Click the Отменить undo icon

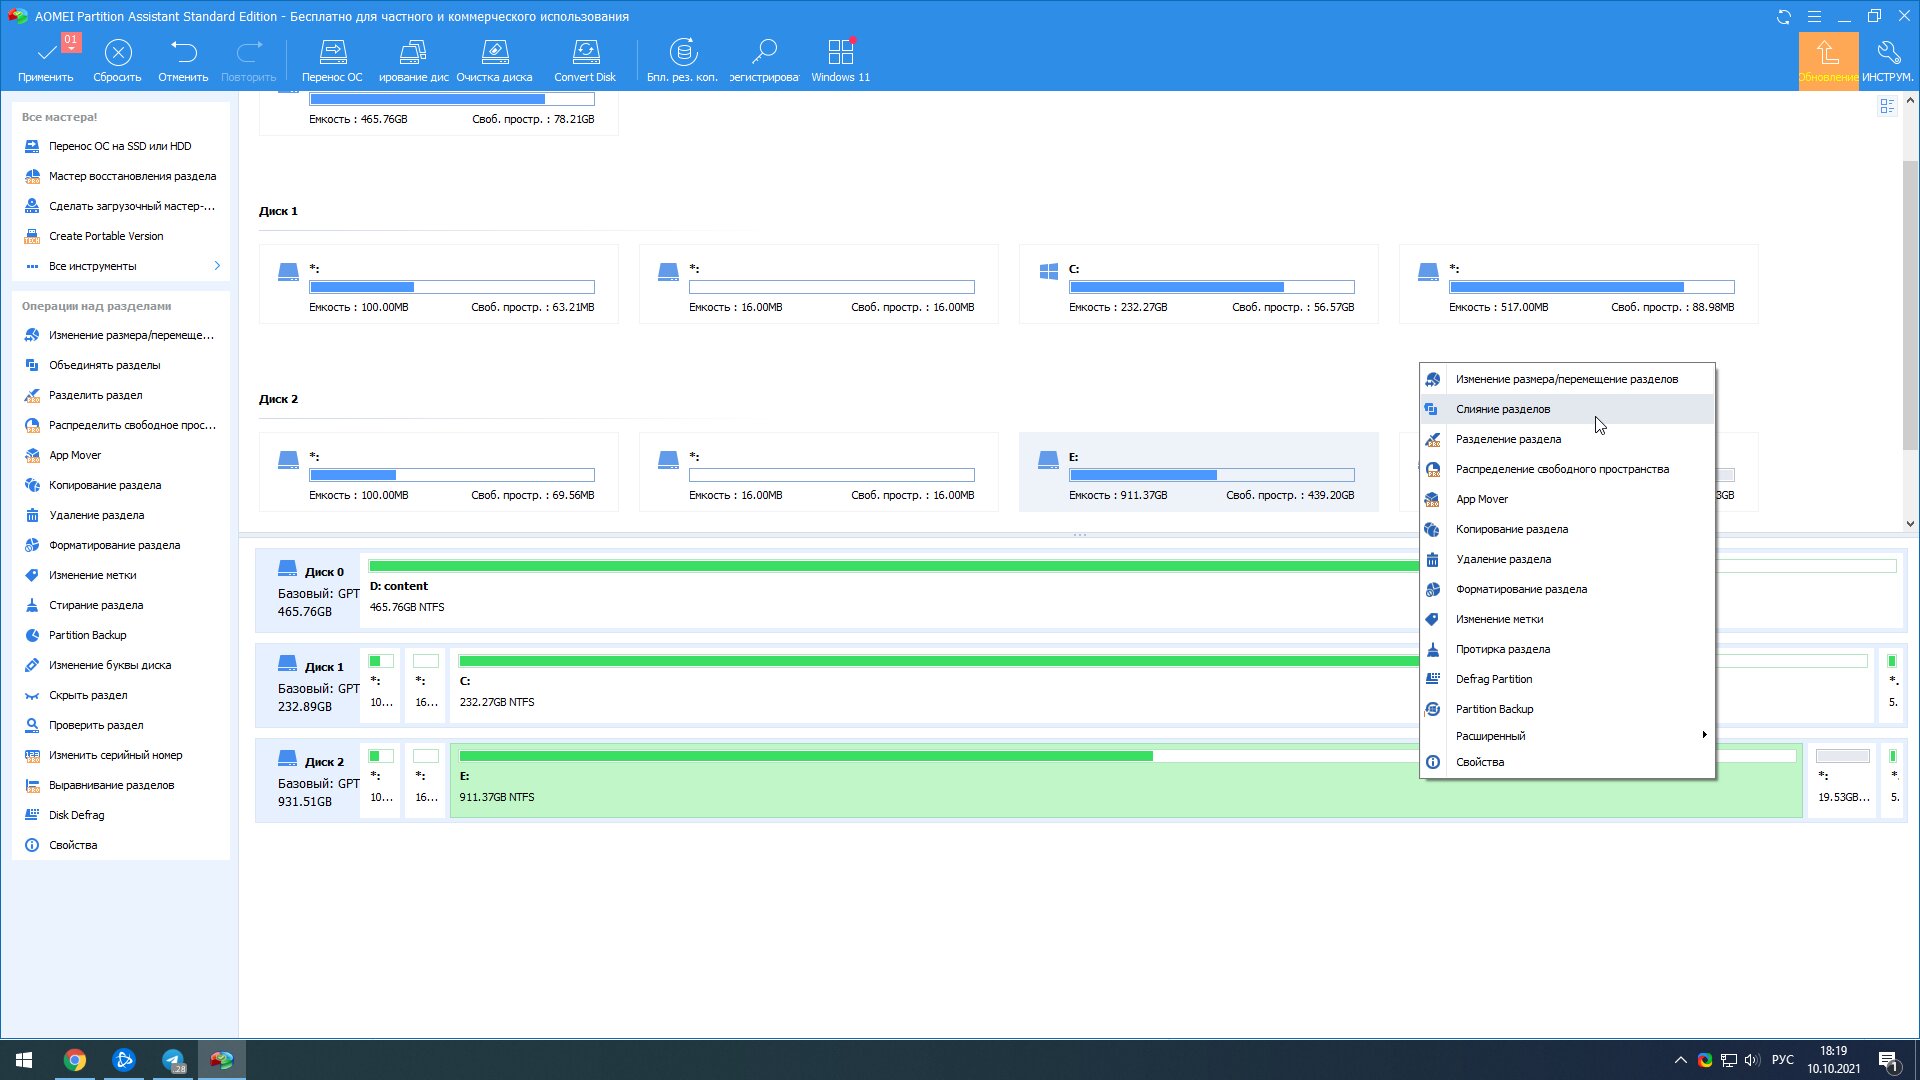tap(183, 60)
